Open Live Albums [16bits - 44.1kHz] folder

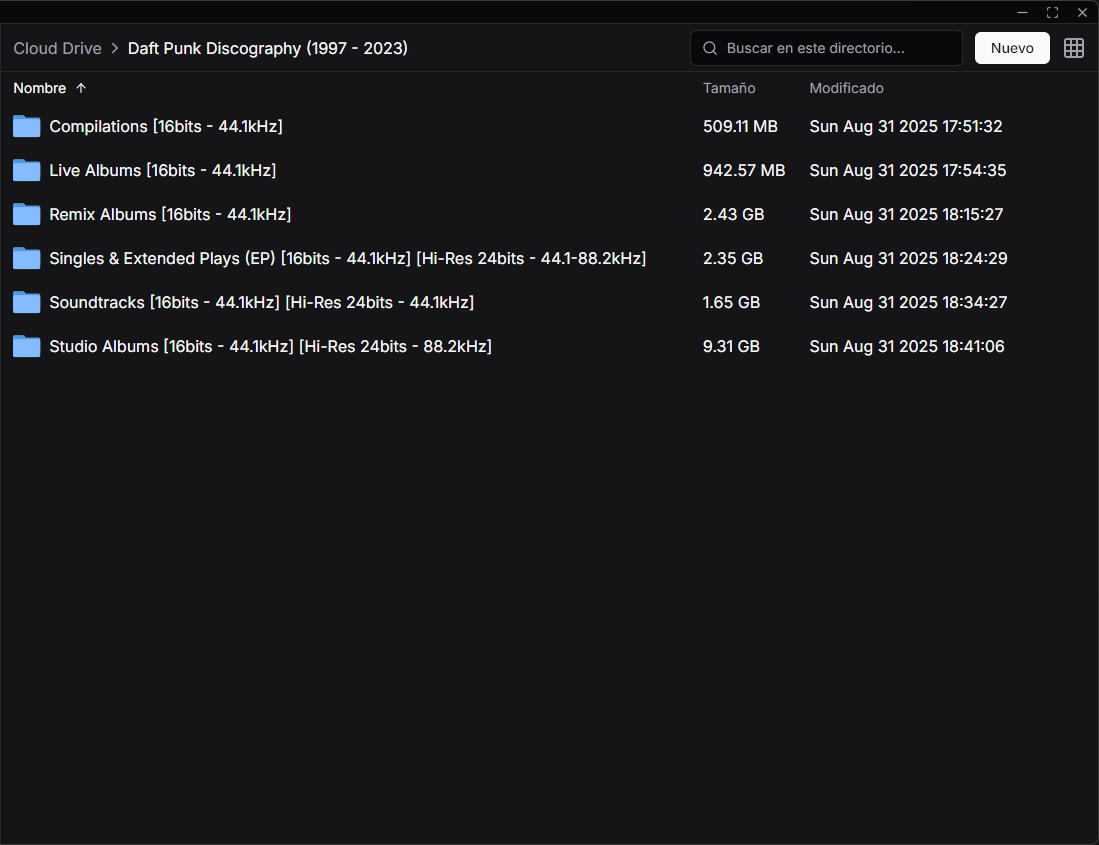163,170
